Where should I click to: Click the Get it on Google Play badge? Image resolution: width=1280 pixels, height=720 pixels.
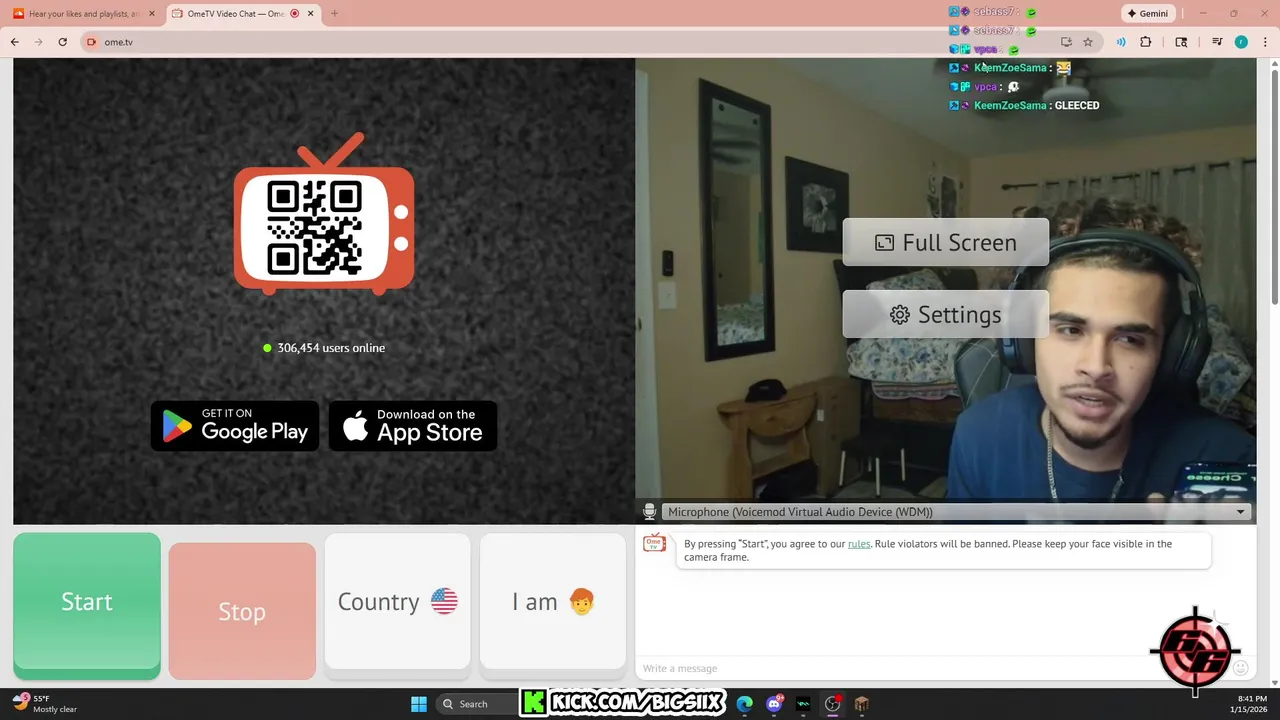235,426
